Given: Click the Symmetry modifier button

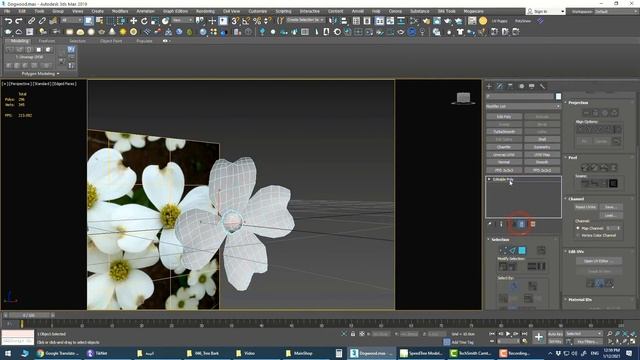Looking at the screenshot, I should coord(542,147).
